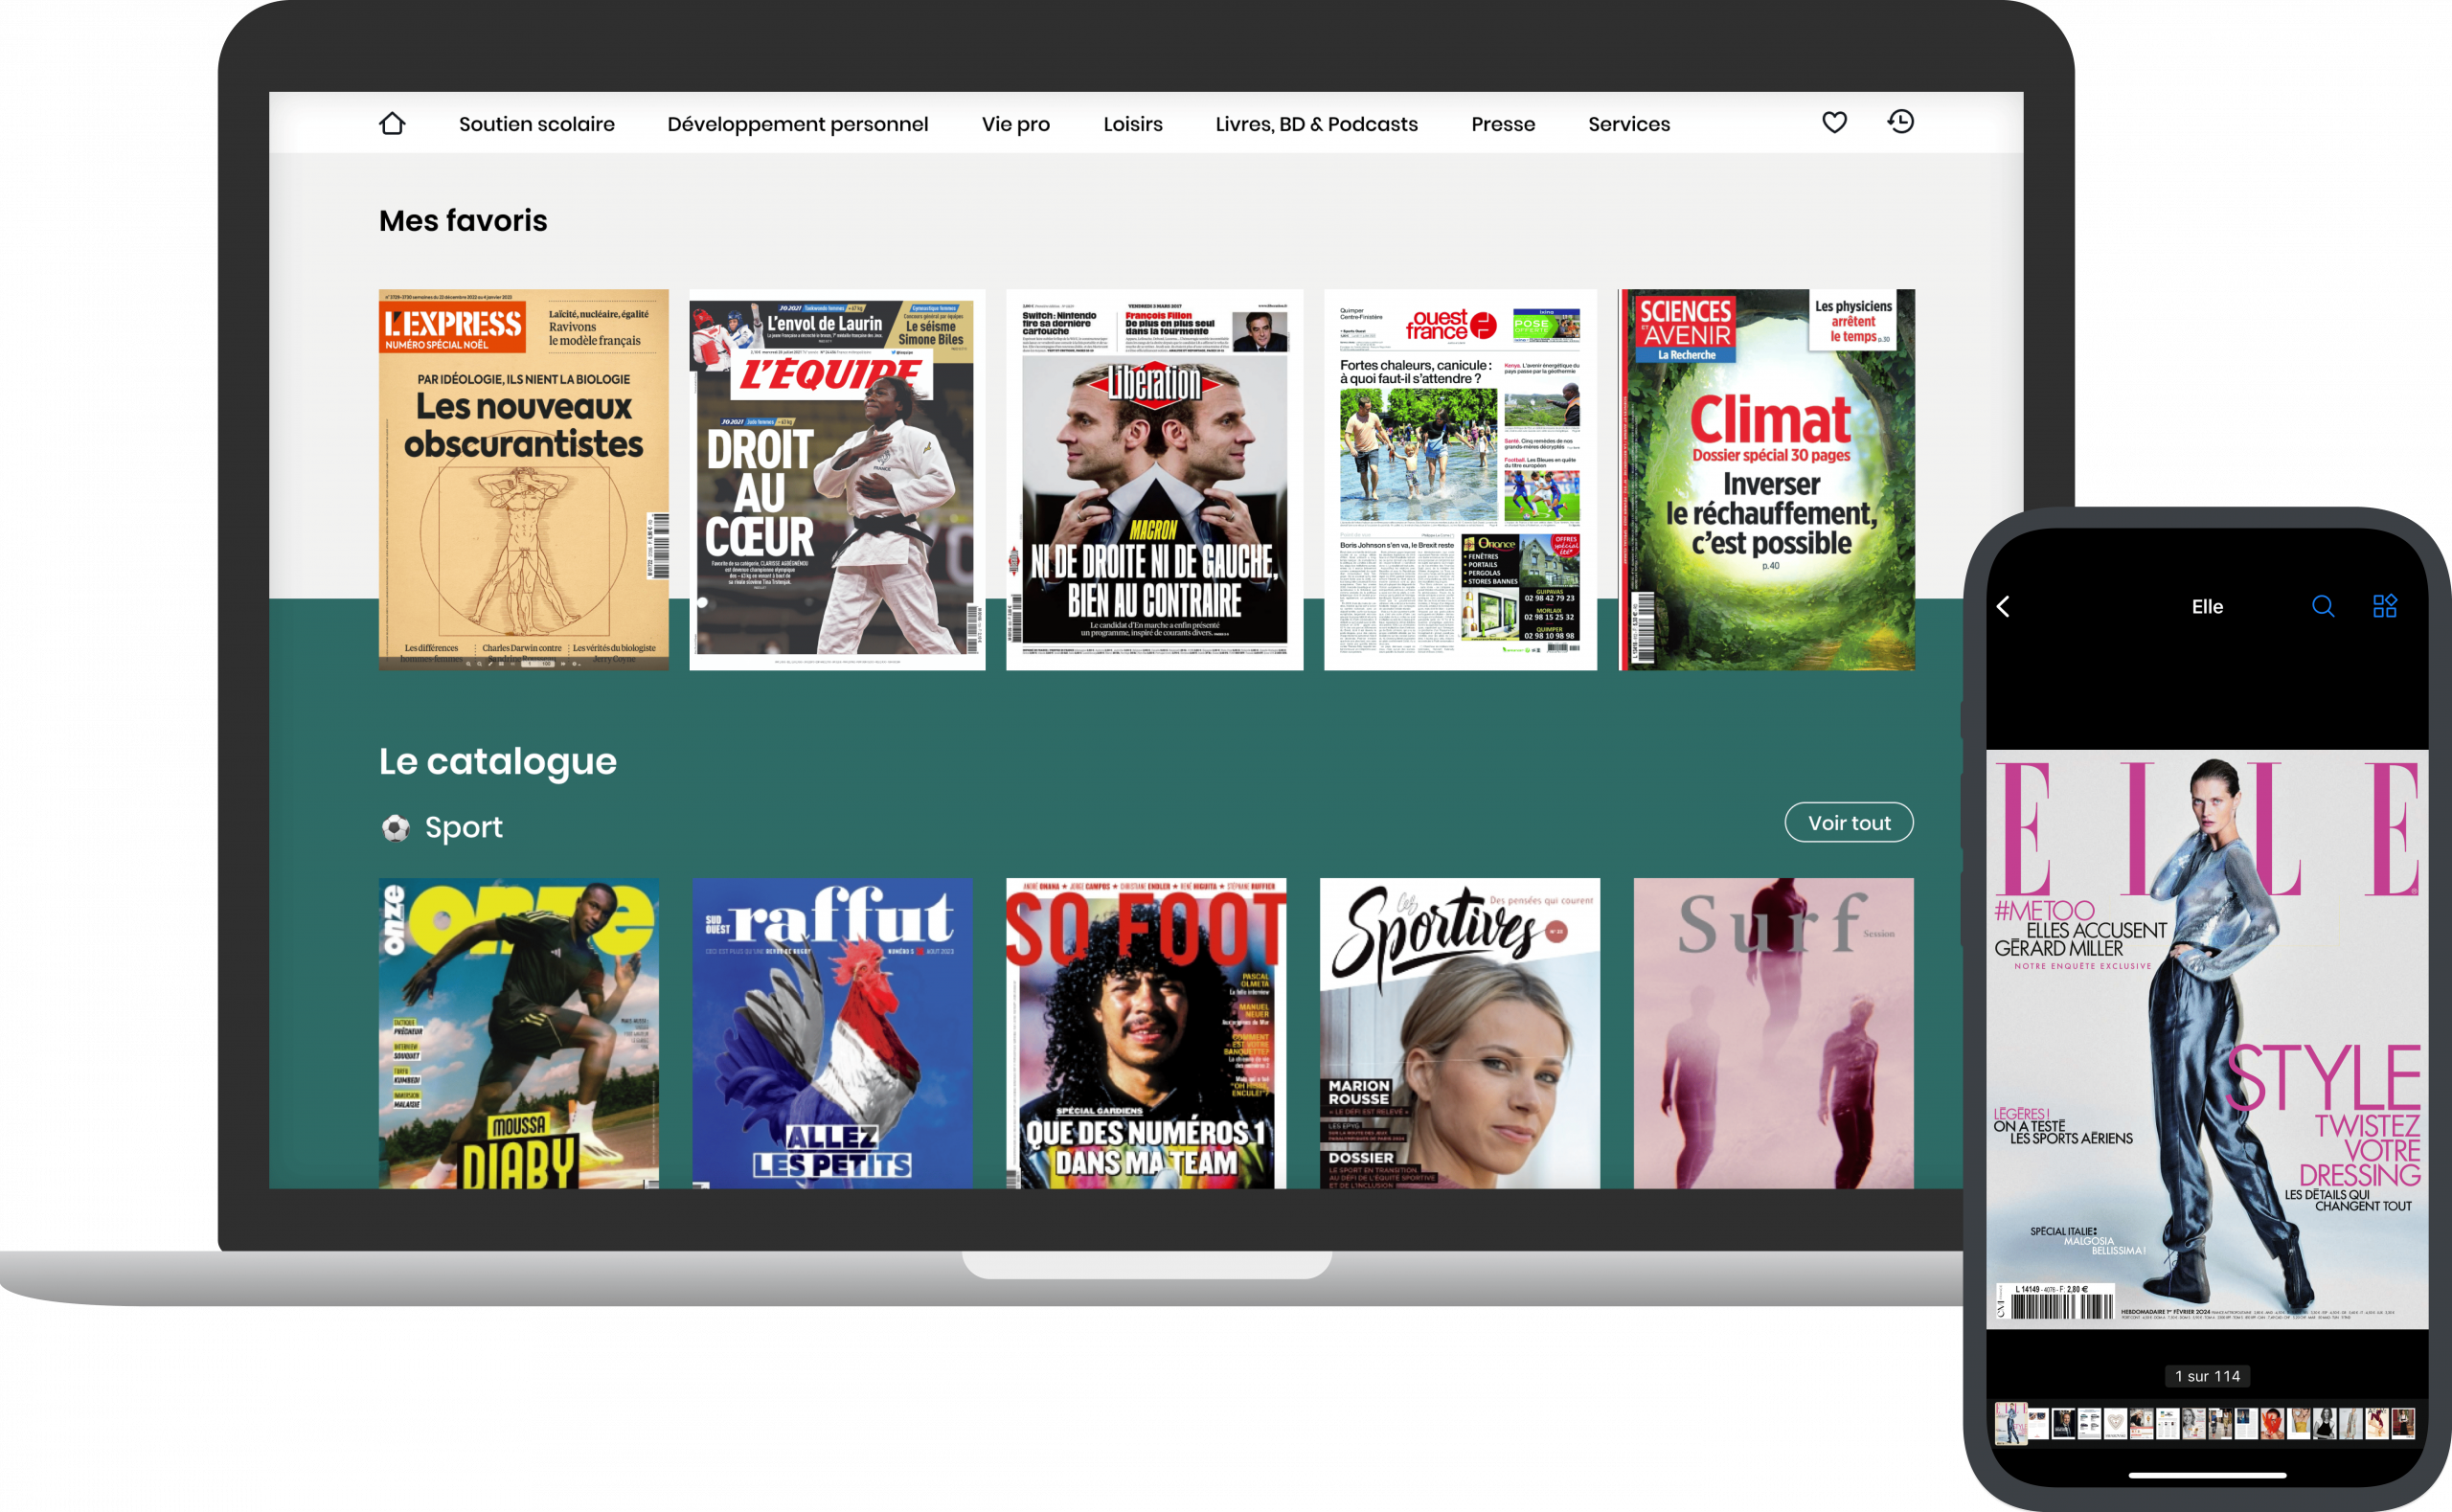
Task: Tap the back arrow on phone
Action: coord(2004,607)
